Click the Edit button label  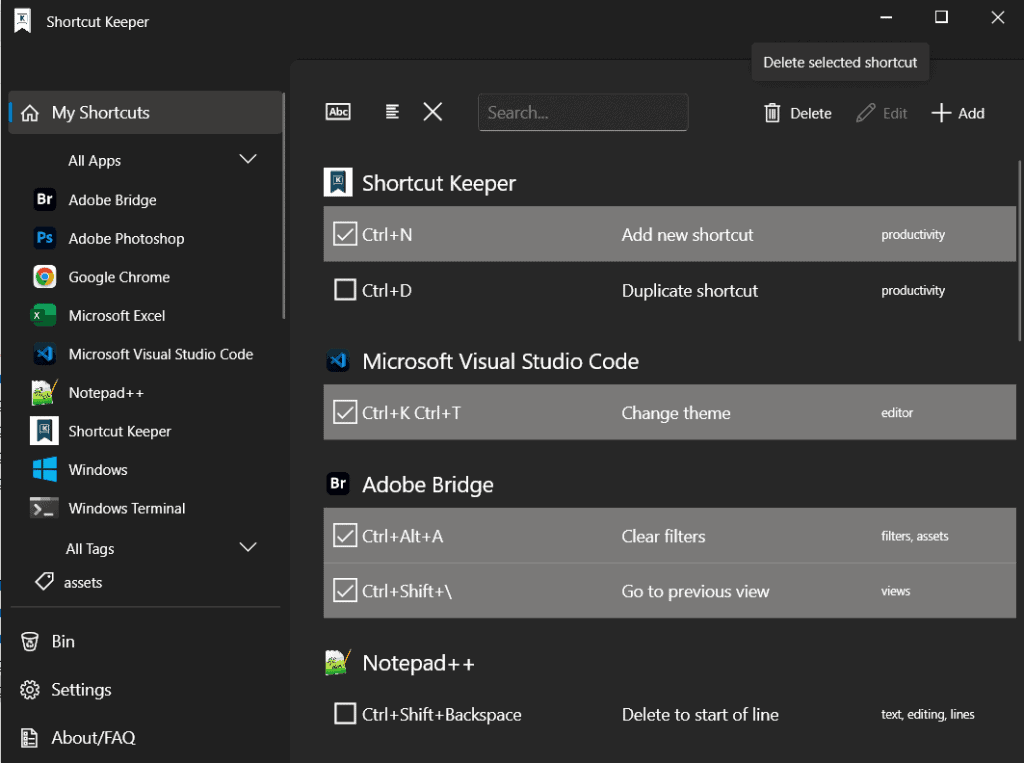pos(895,113)
